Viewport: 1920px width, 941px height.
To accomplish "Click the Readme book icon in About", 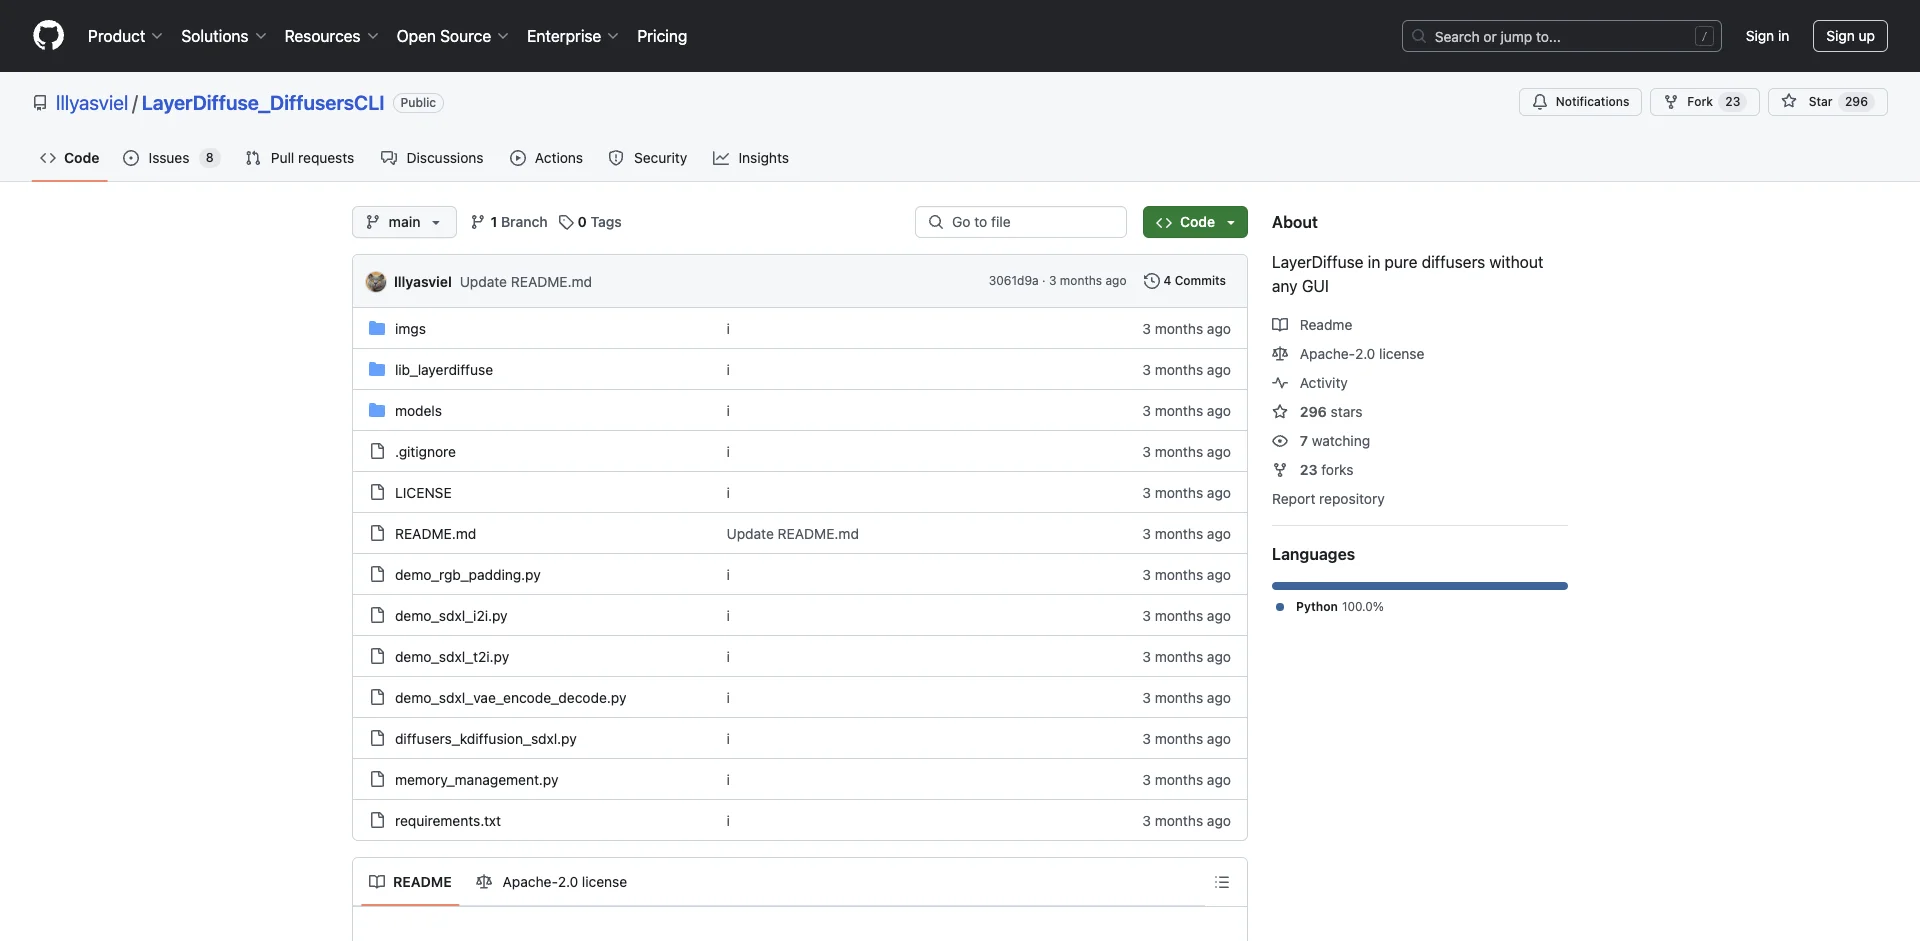I will pyautogui.click(x=1280, y=325).
